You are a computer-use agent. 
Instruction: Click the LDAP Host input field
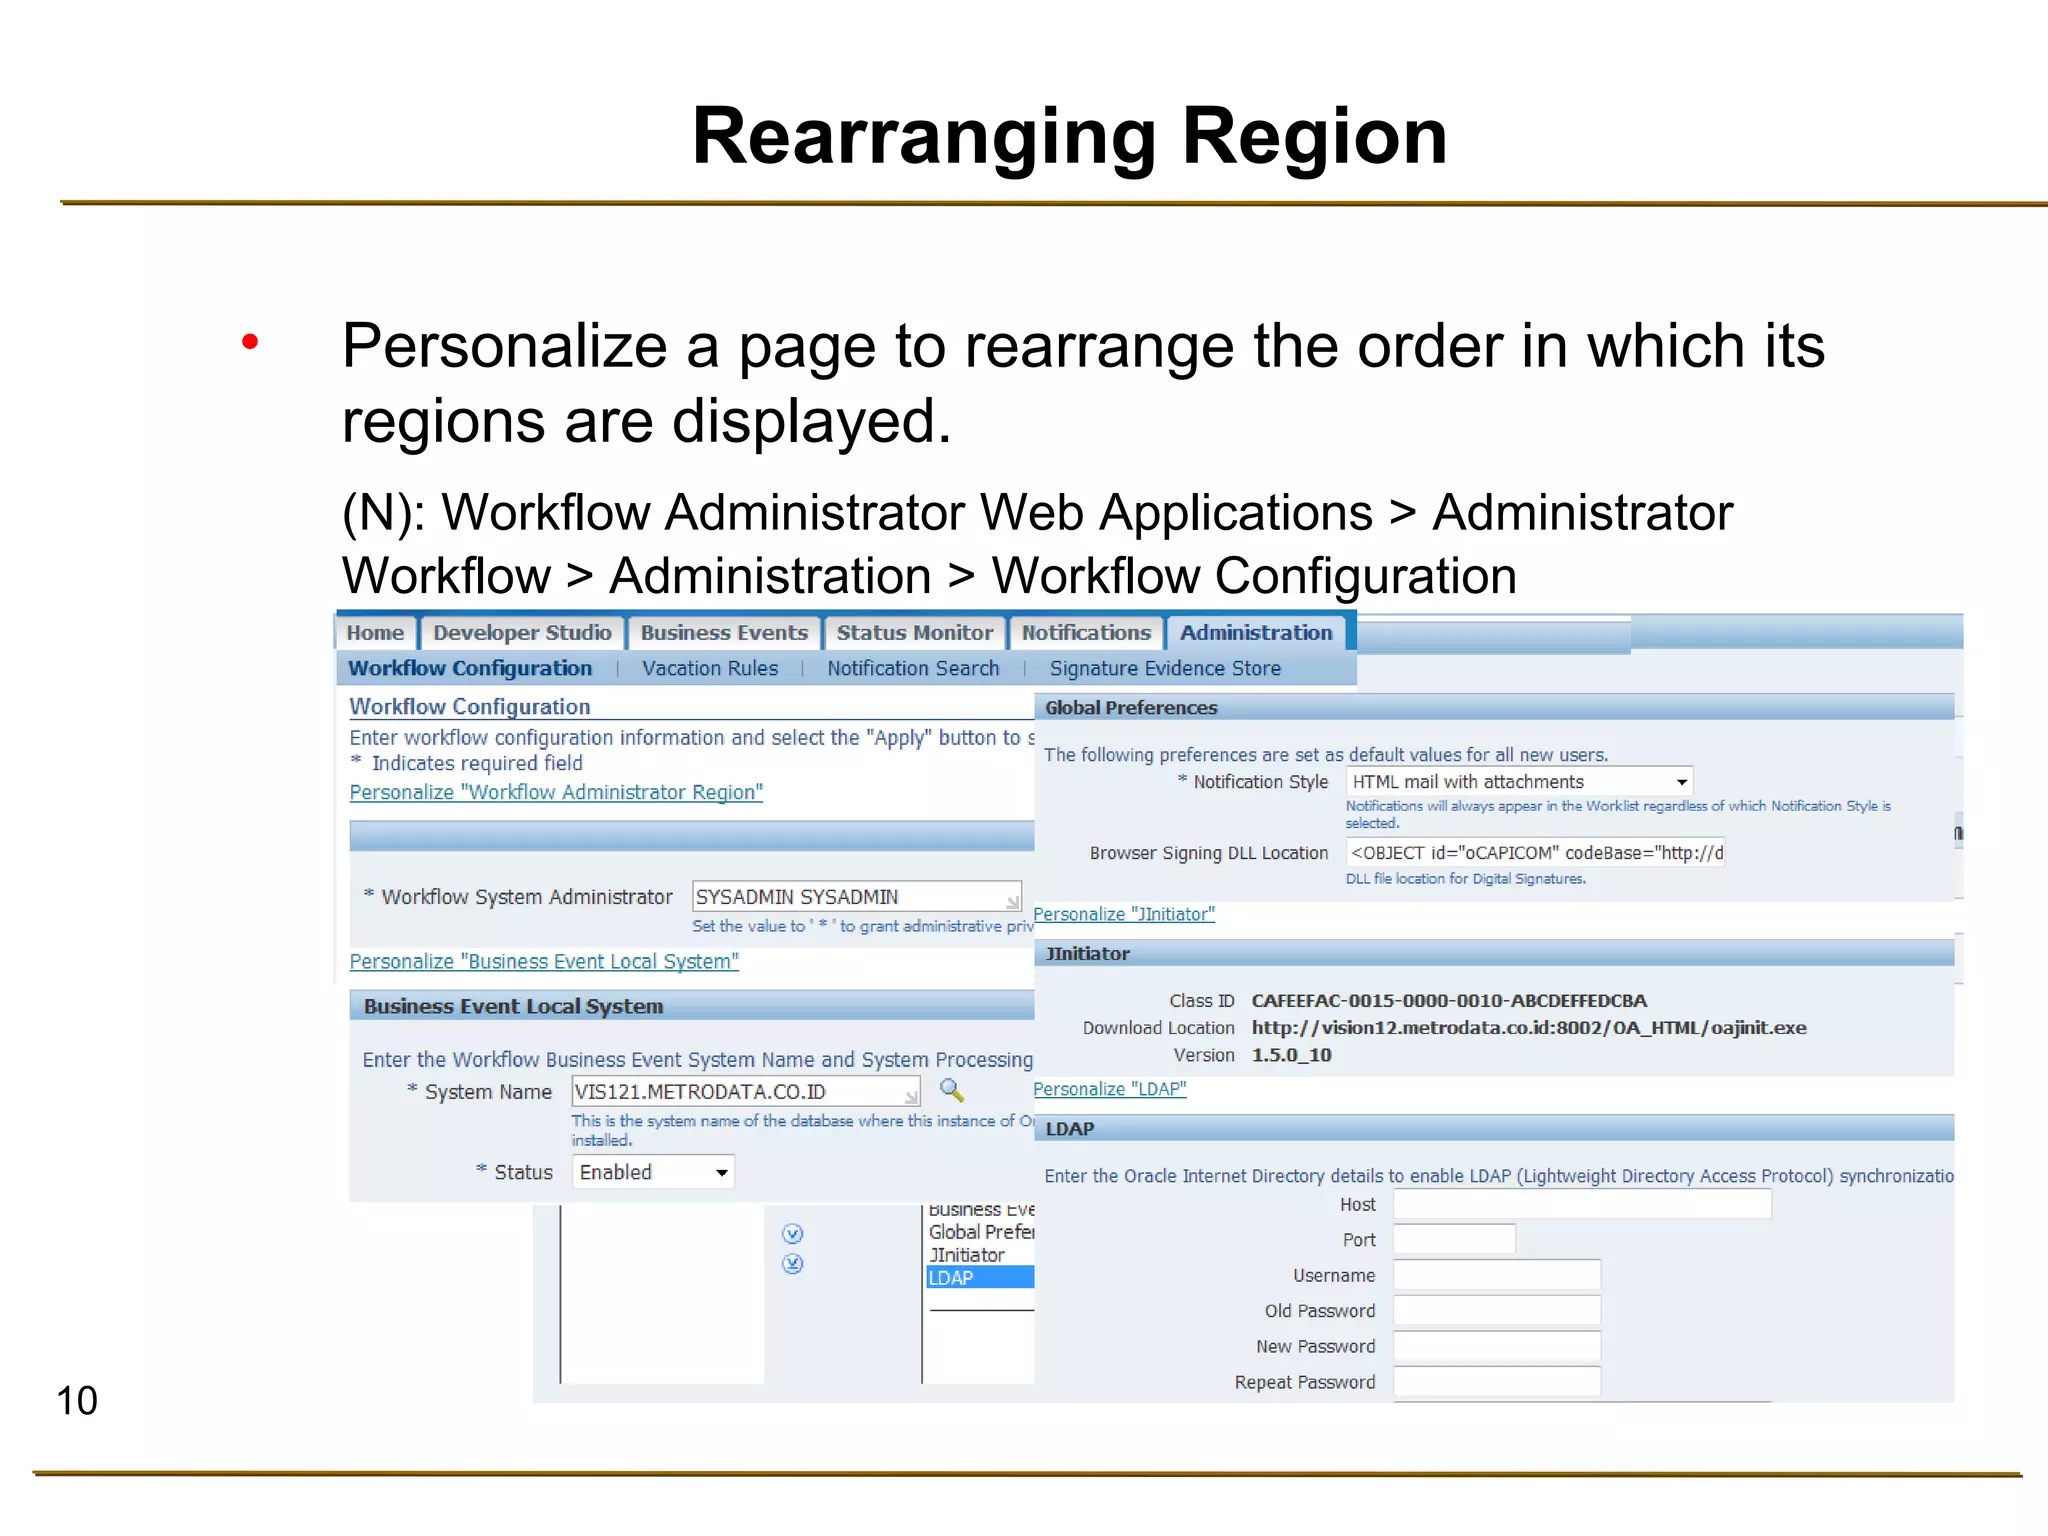pos(1582,1204)
